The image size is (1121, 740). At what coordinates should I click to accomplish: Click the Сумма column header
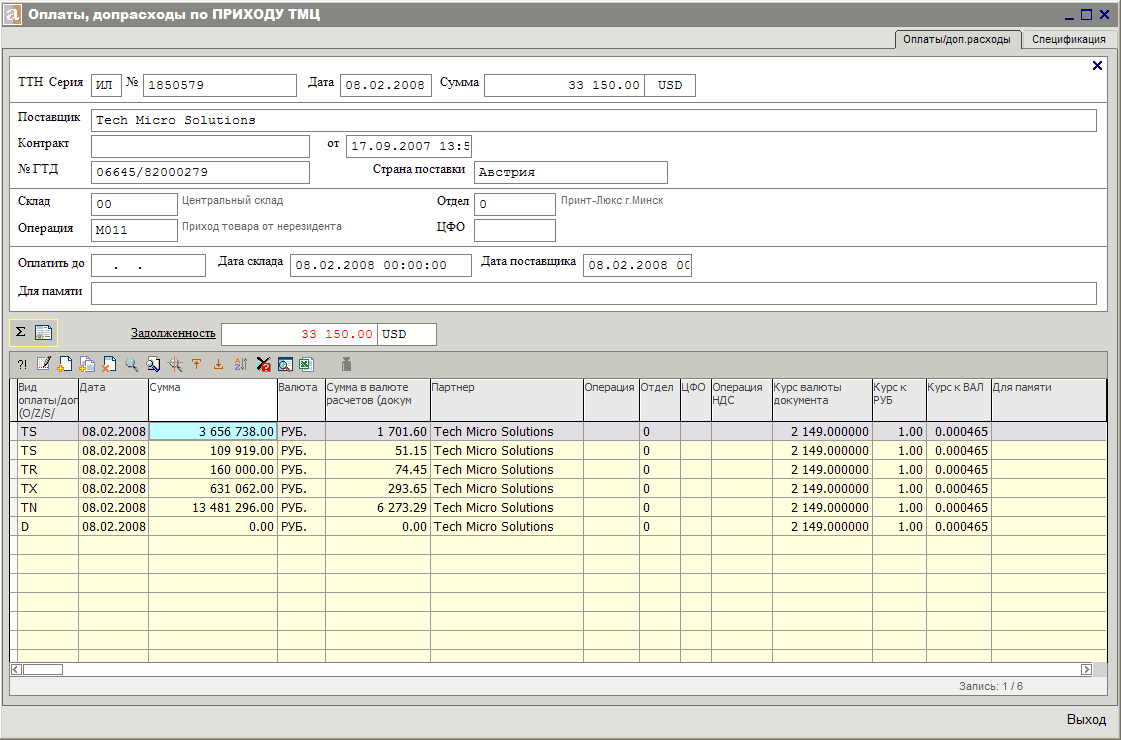[x=213, y=400]
